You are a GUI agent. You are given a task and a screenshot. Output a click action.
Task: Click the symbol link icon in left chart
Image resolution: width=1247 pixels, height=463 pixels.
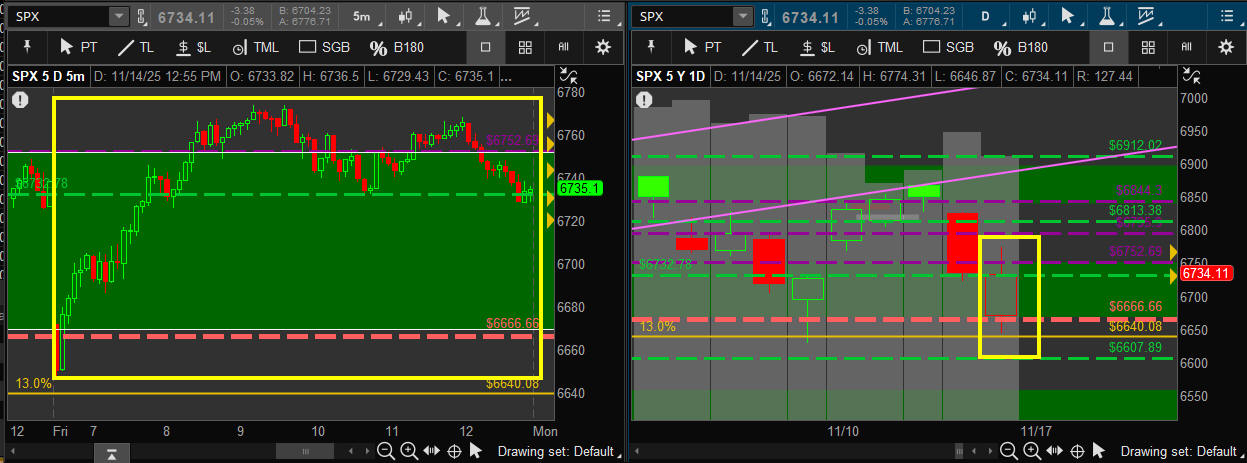click(141, 16)
